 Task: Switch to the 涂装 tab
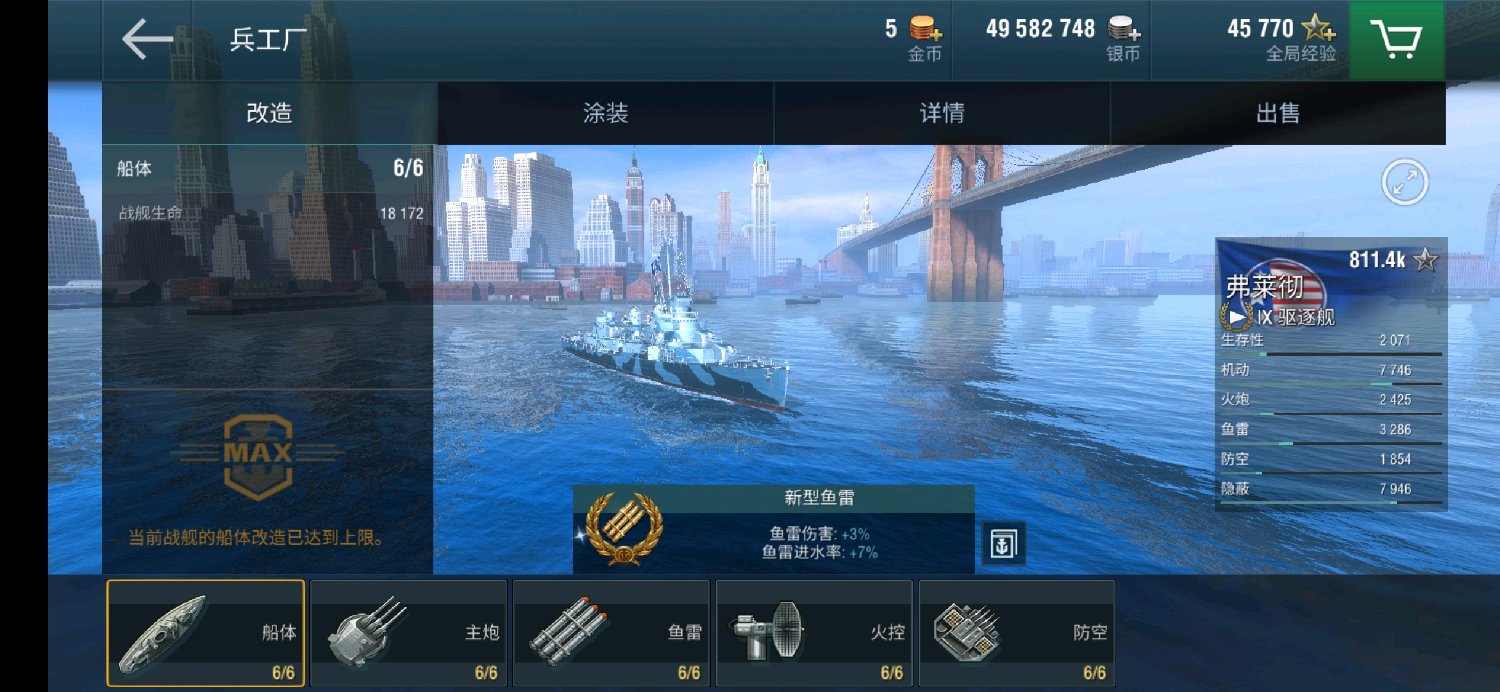[x=606, y=113]
